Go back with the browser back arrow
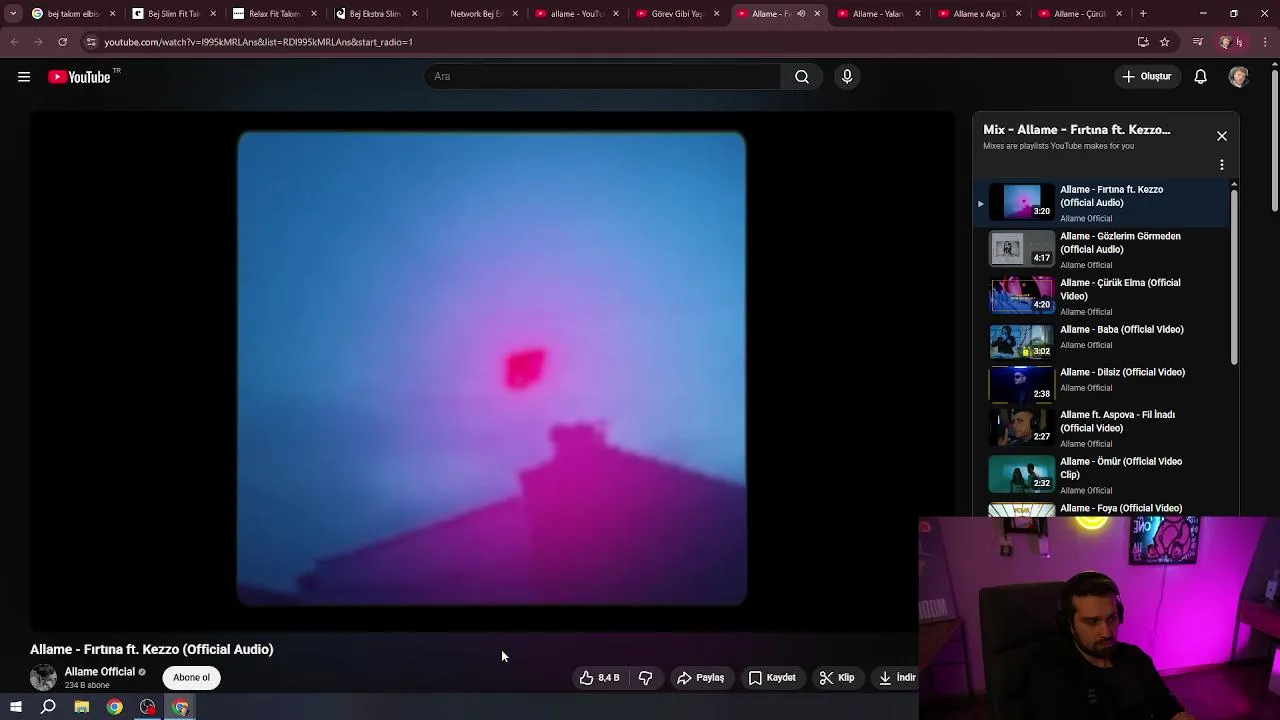 coord(14,42)
